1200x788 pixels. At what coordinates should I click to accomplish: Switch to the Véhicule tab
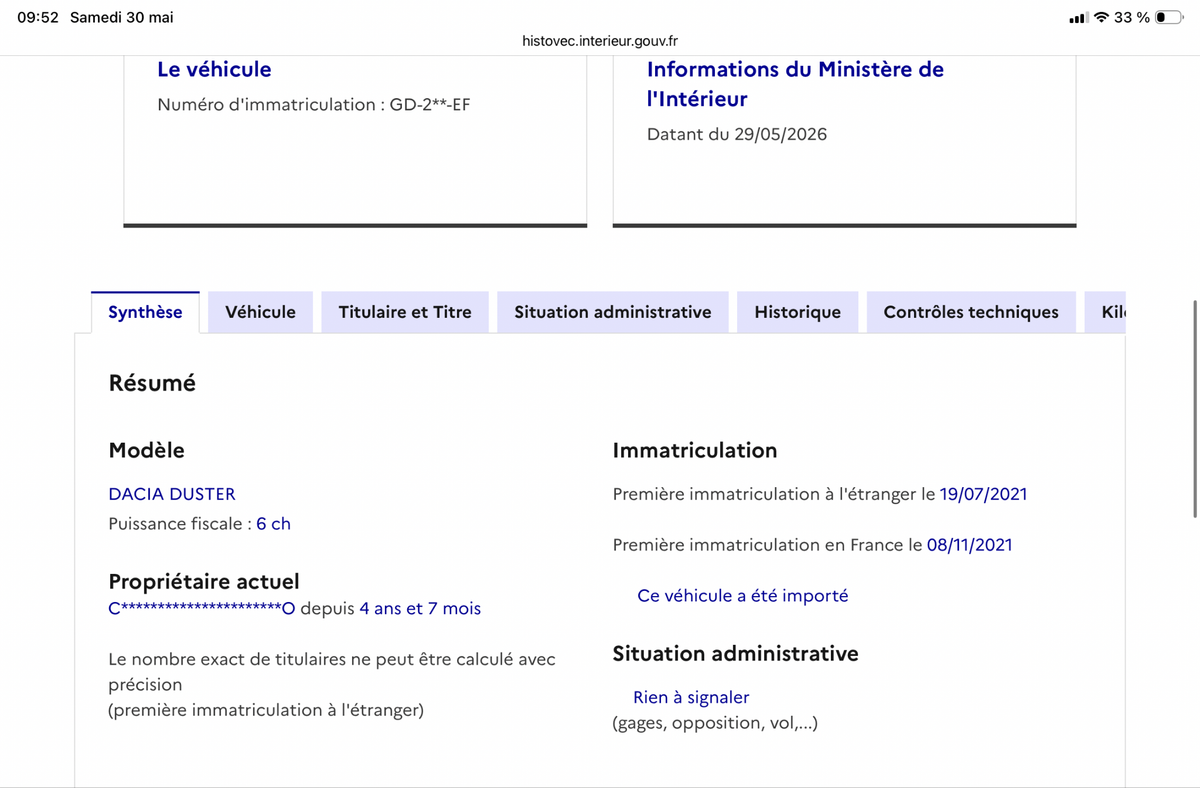[x=260, y=312]
